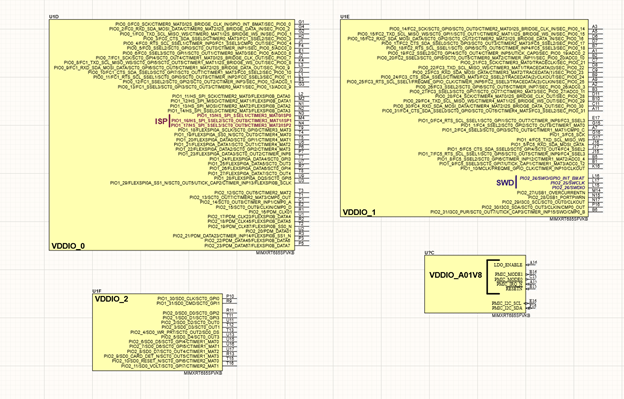Select the PIO2_31/I3C0_PUR pin name

pos(508,212)
